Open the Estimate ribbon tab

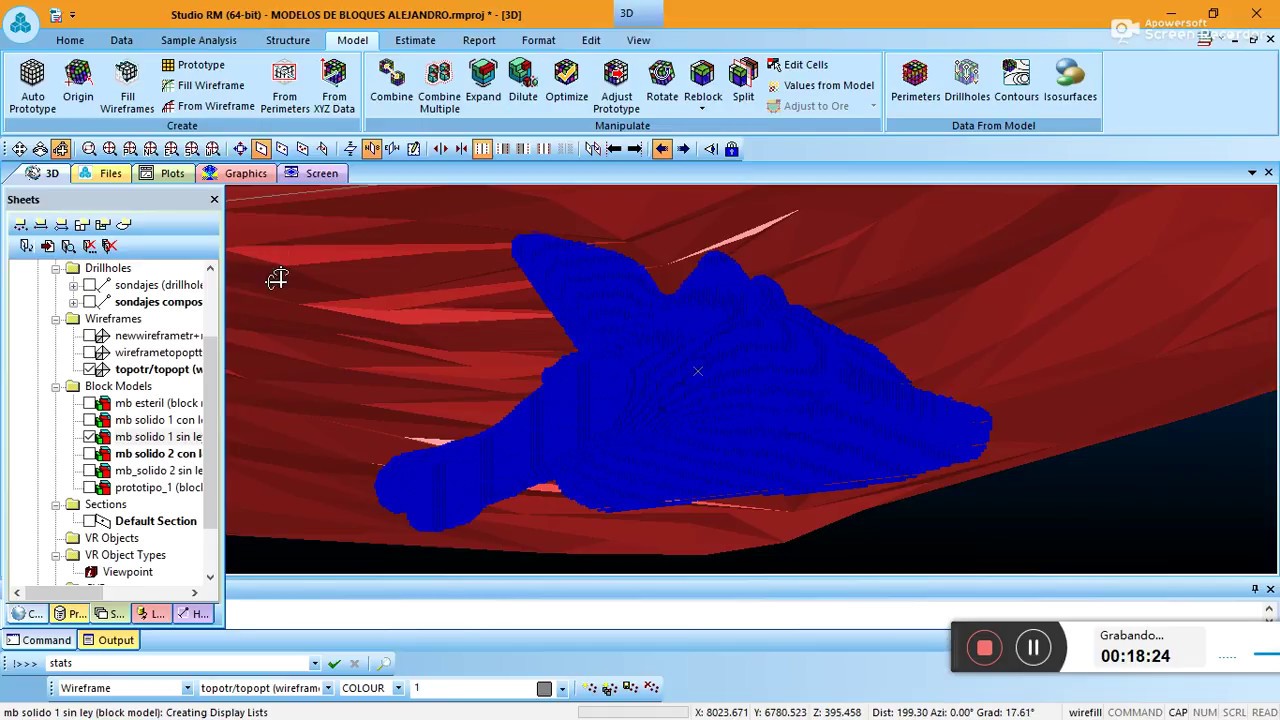pyautogui.click(x=415, y=40)
